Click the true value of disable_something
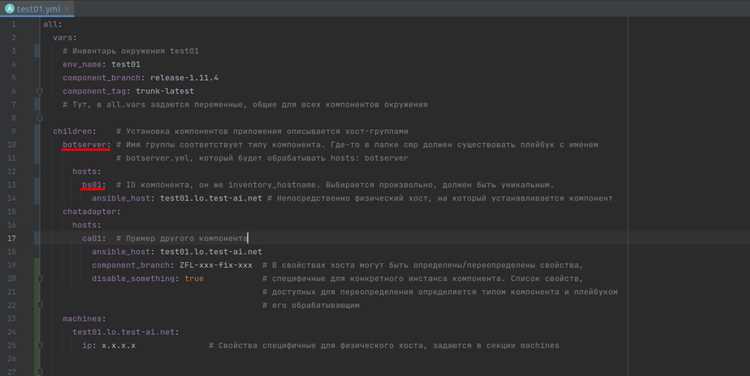Viewport: 750px width, 376px height. pos(194,278)
